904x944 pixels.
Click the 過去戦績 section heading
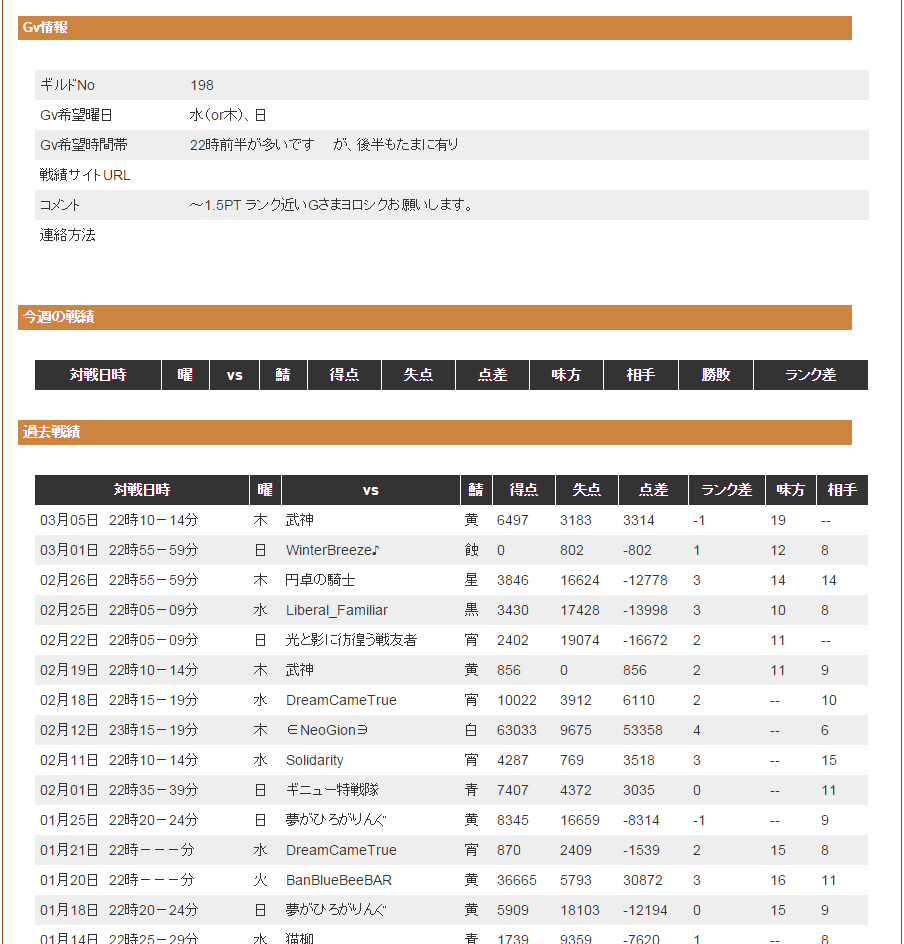point(51,432)
